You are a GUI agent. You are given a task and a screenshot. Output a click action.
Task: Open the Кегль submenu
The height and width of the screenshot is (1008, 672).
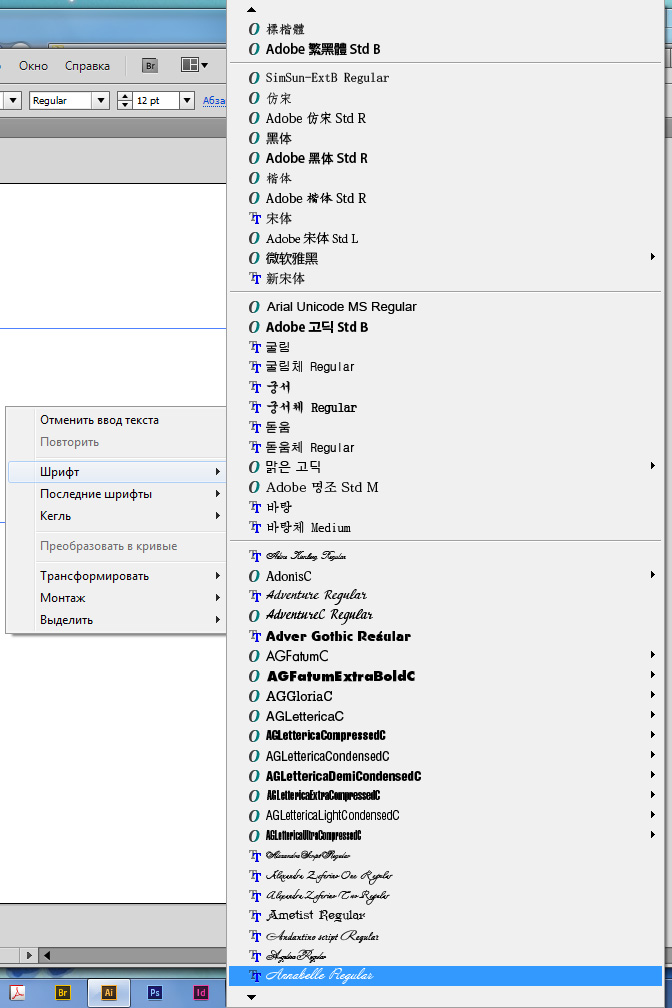116,516
